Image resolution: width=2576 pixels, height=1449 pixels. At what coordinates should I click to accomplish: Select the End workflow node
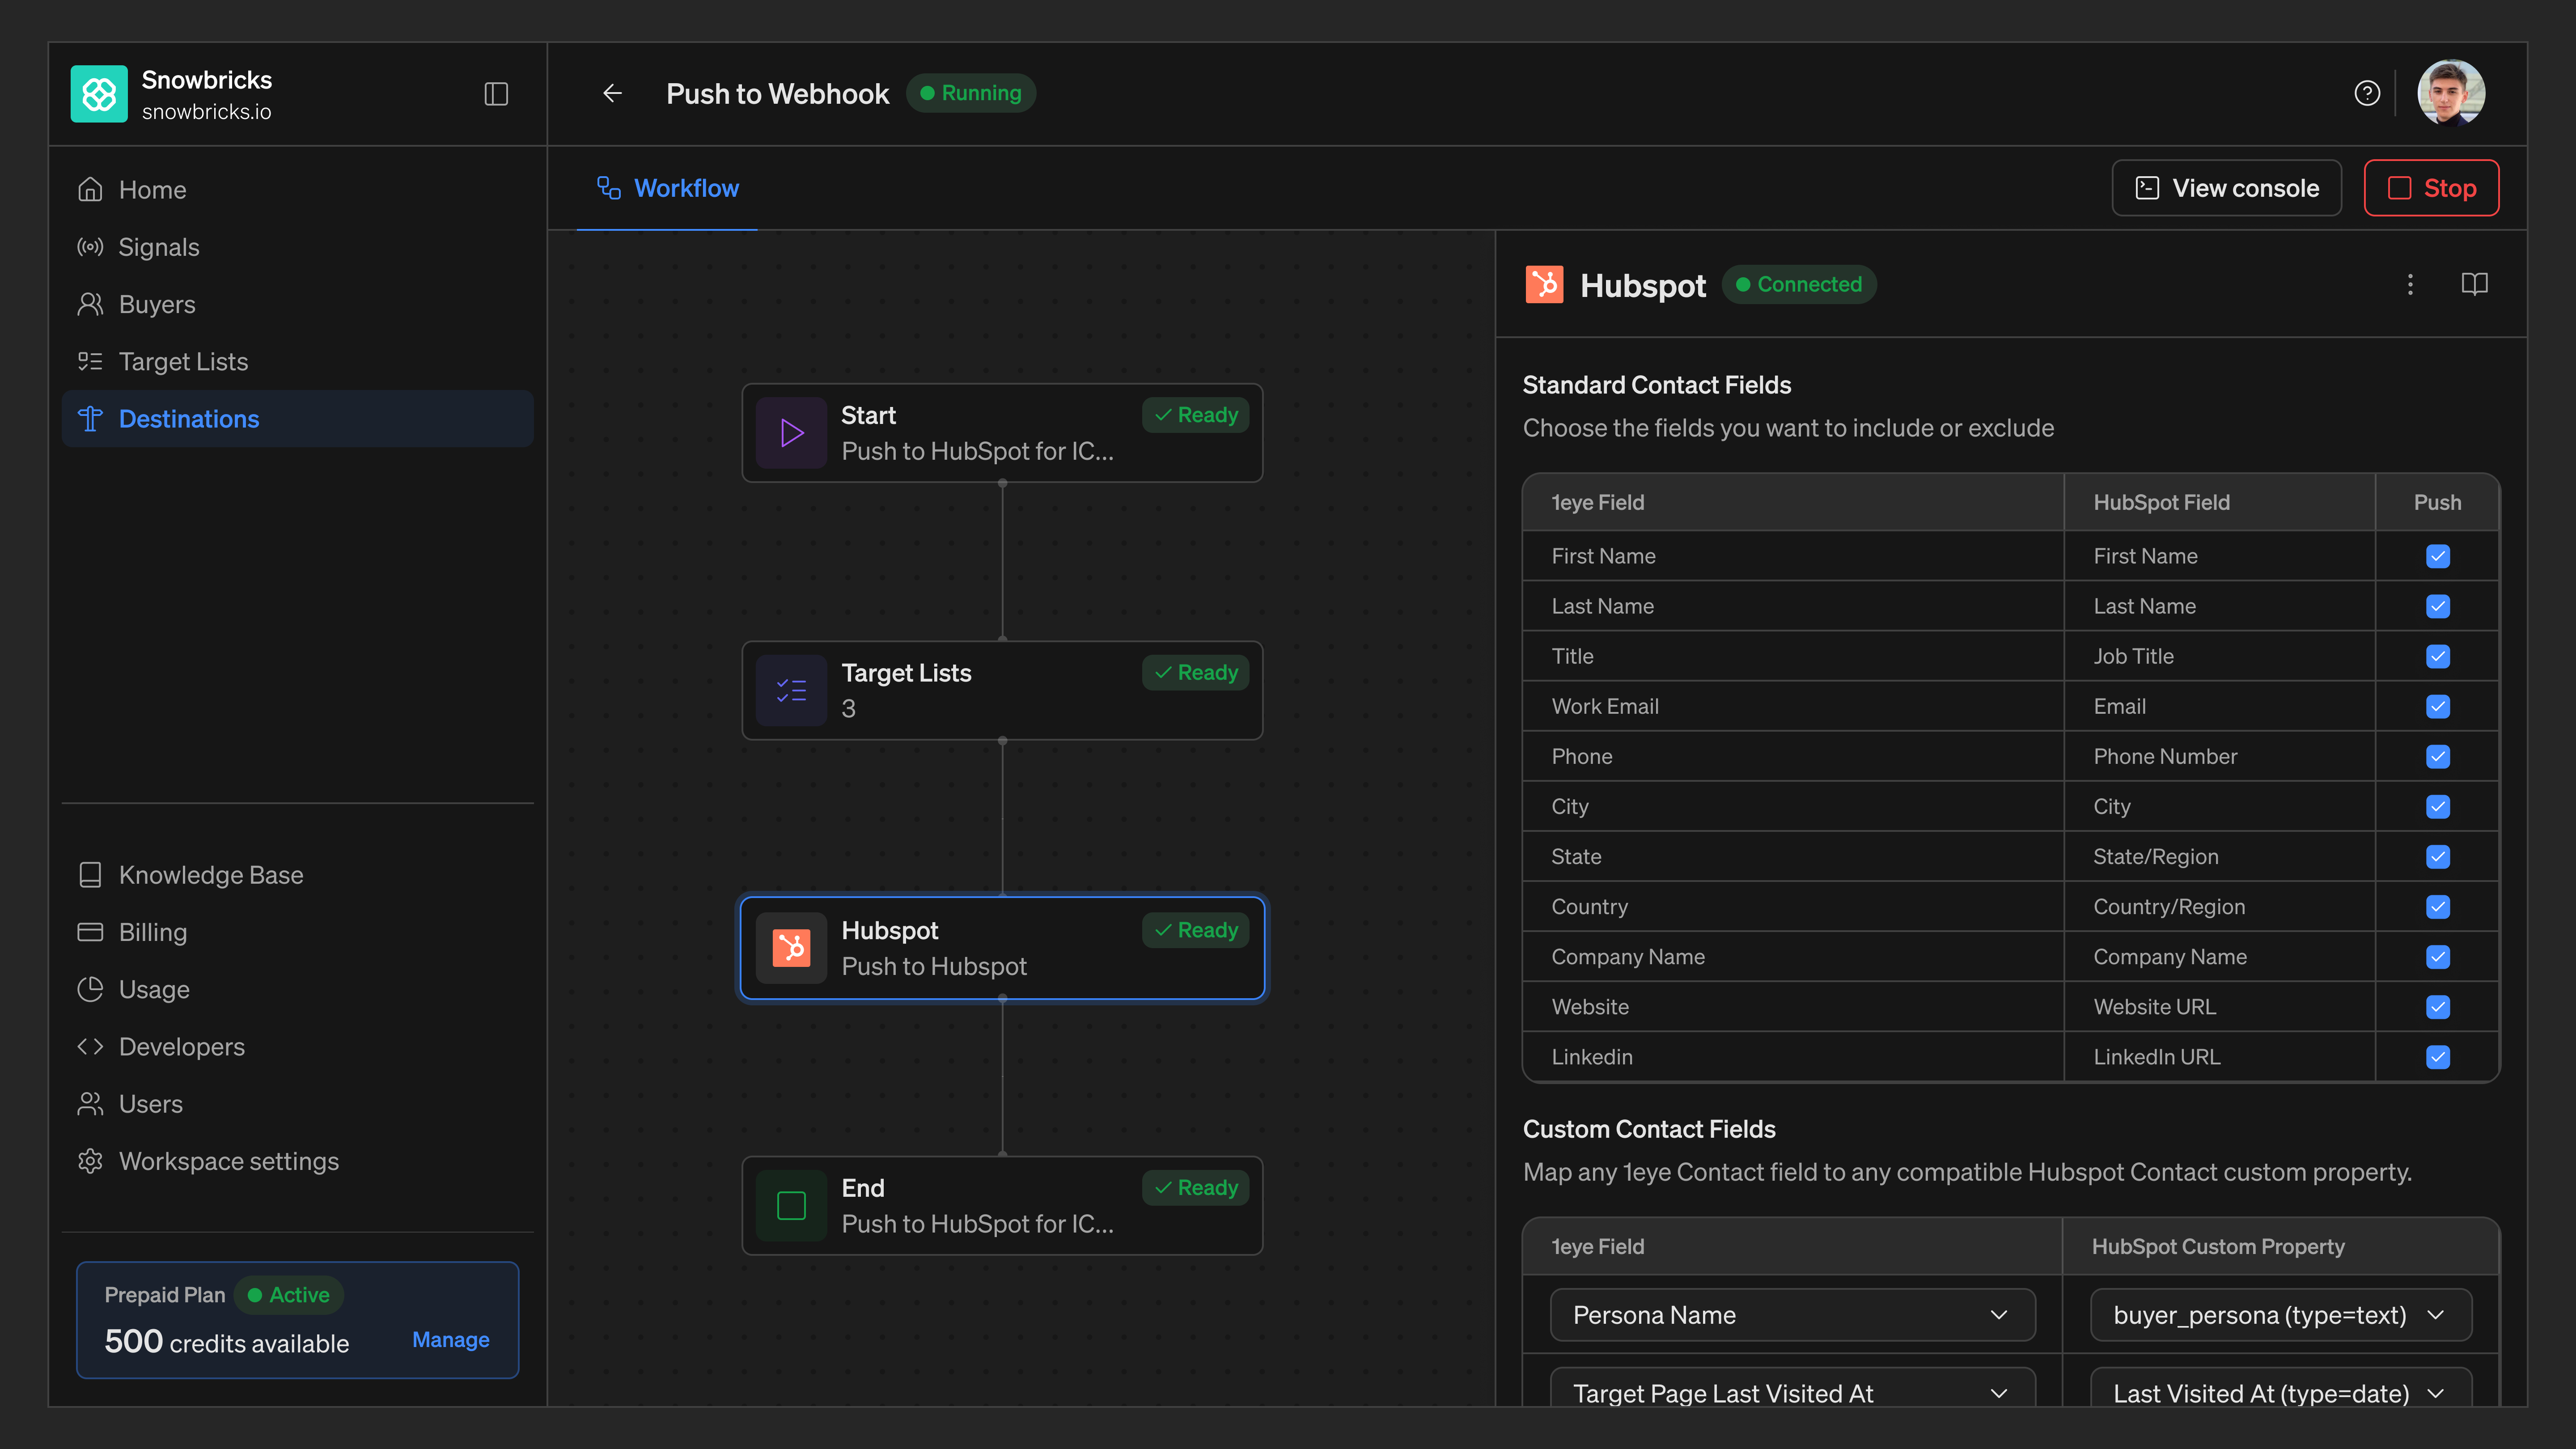pos(1002,1206)
